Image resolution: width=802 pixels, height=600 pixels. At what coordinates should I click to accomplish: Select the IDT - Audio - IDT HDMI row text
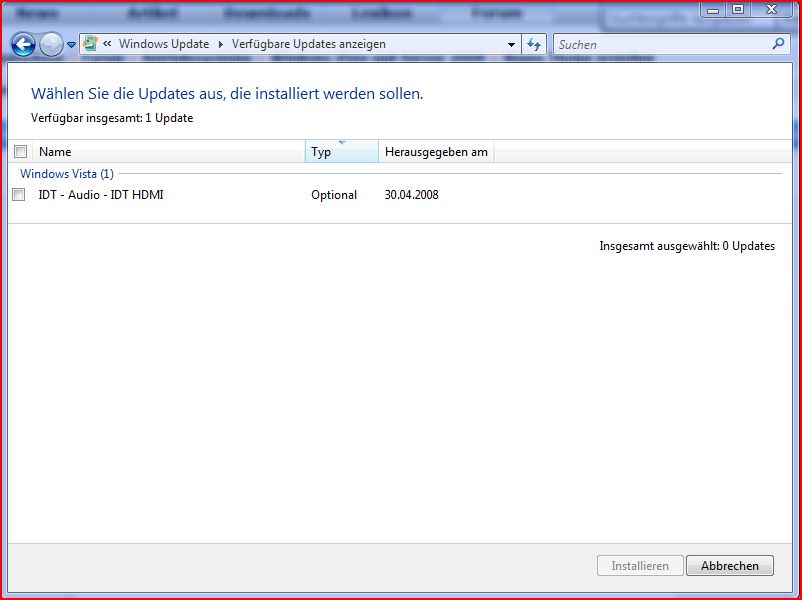pyautogui.click(x=101, y=195)
